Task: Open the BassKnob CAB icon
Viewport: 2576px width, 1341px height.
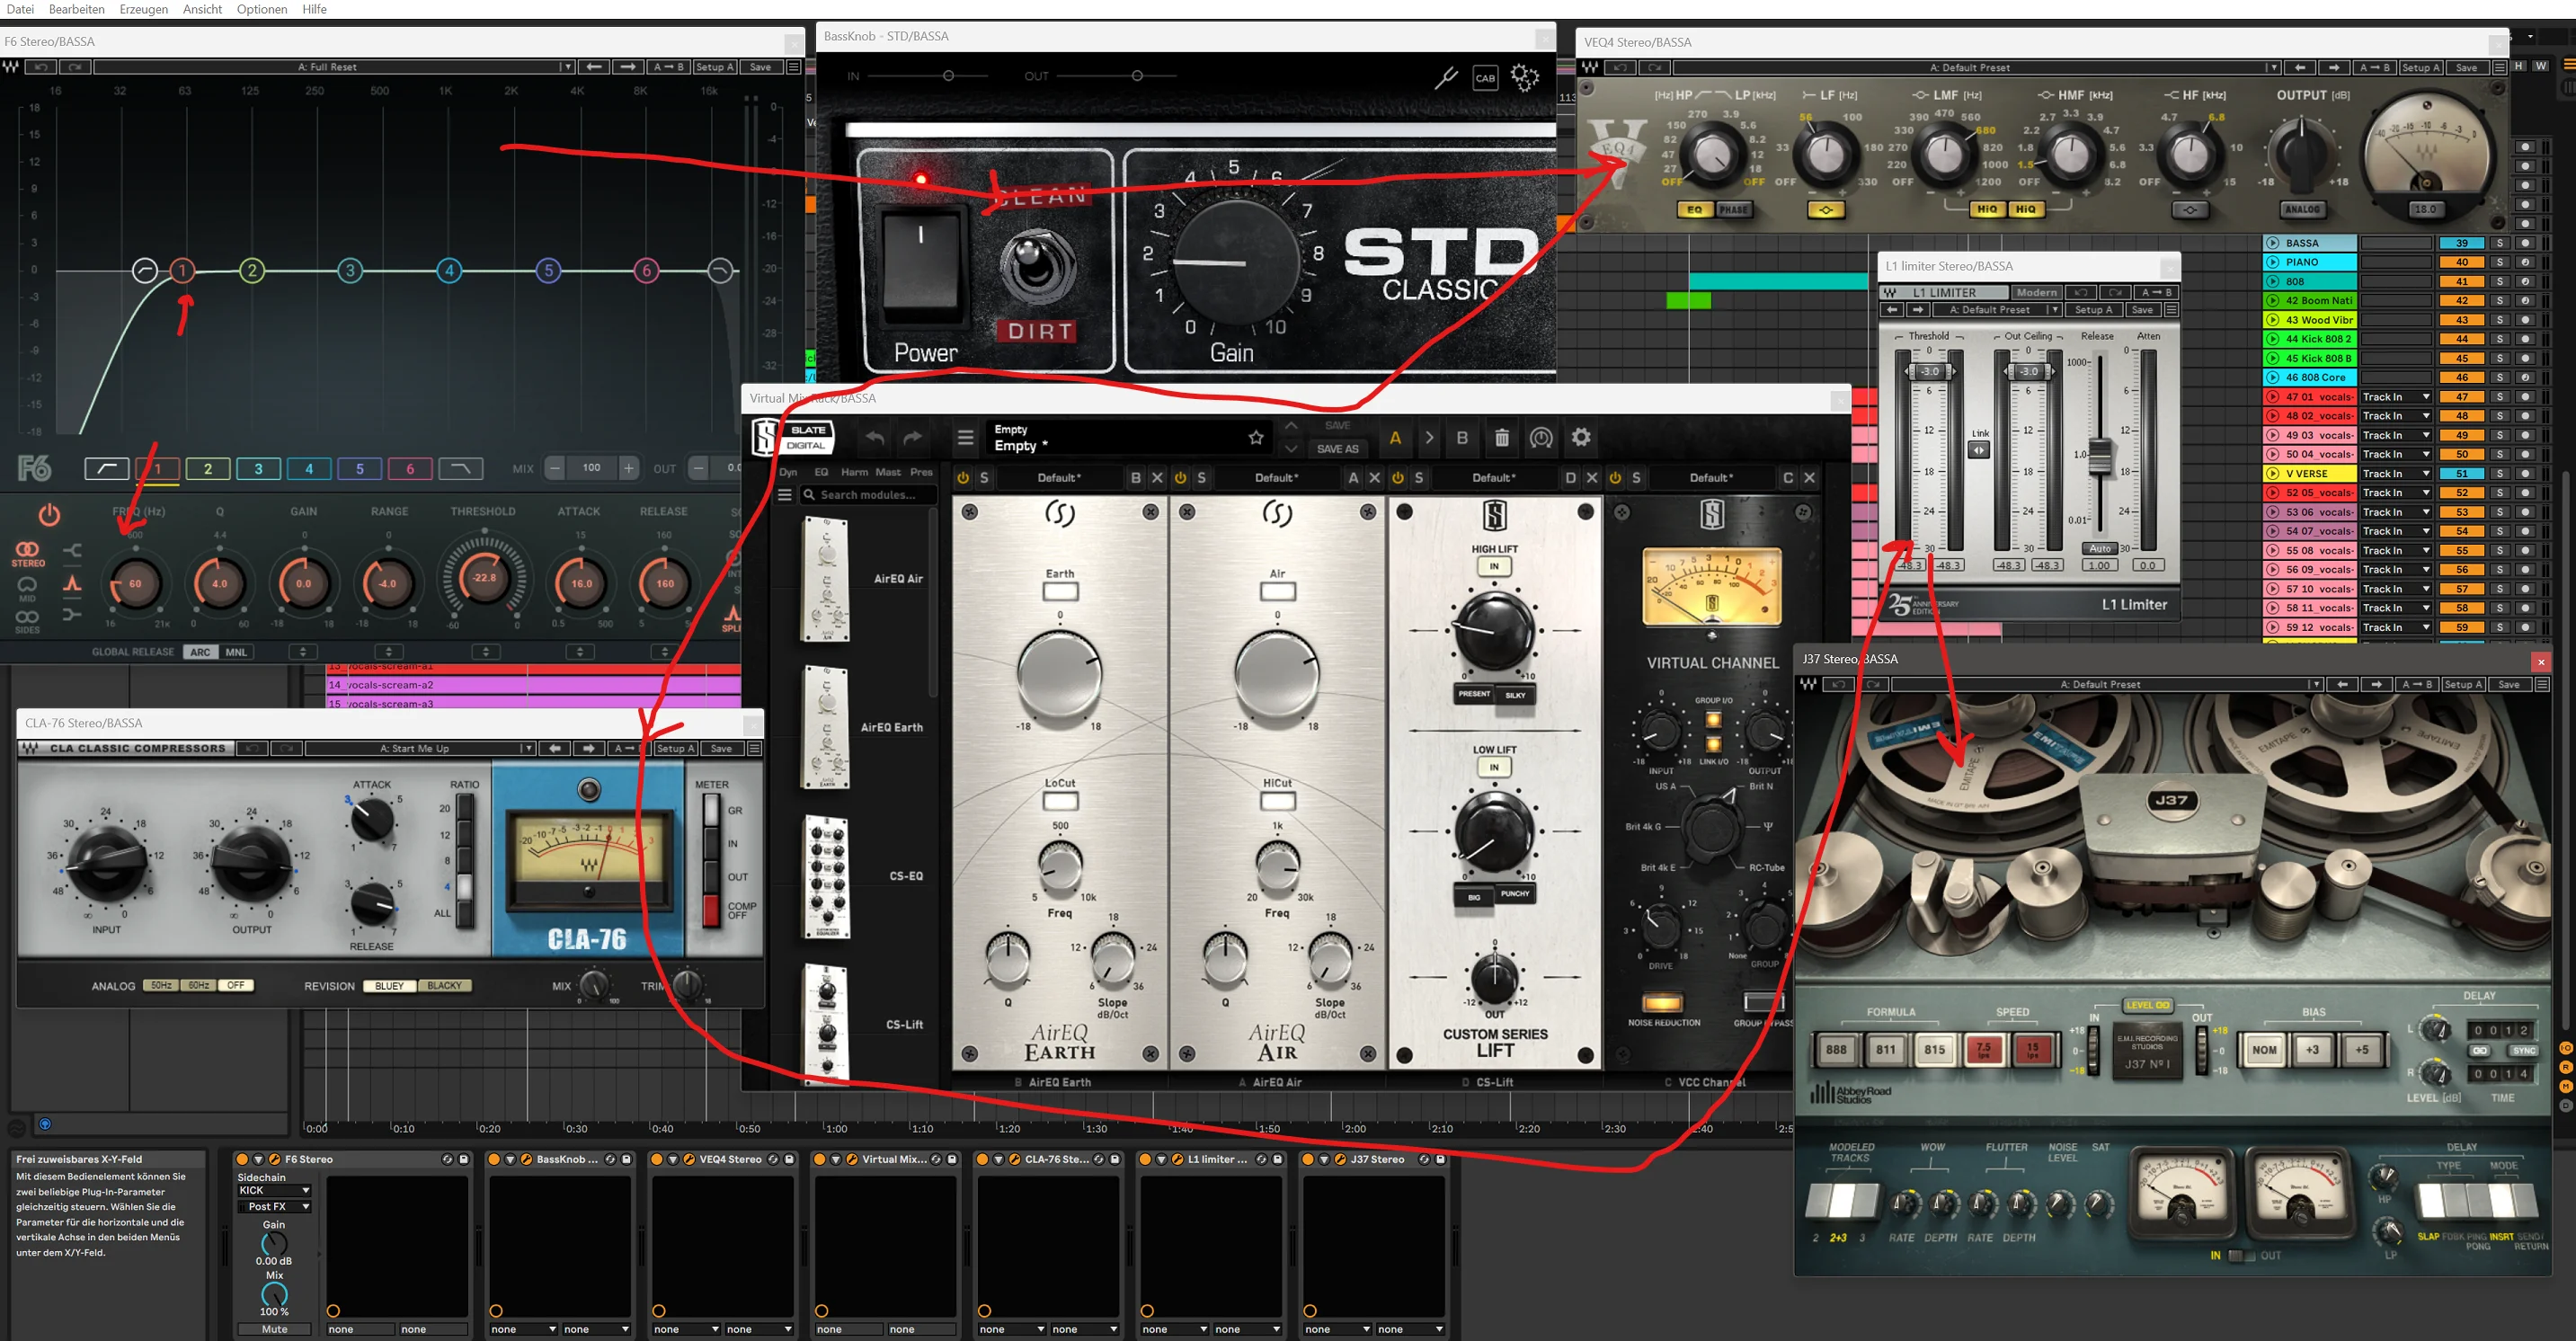Action: pos(1485,78)
